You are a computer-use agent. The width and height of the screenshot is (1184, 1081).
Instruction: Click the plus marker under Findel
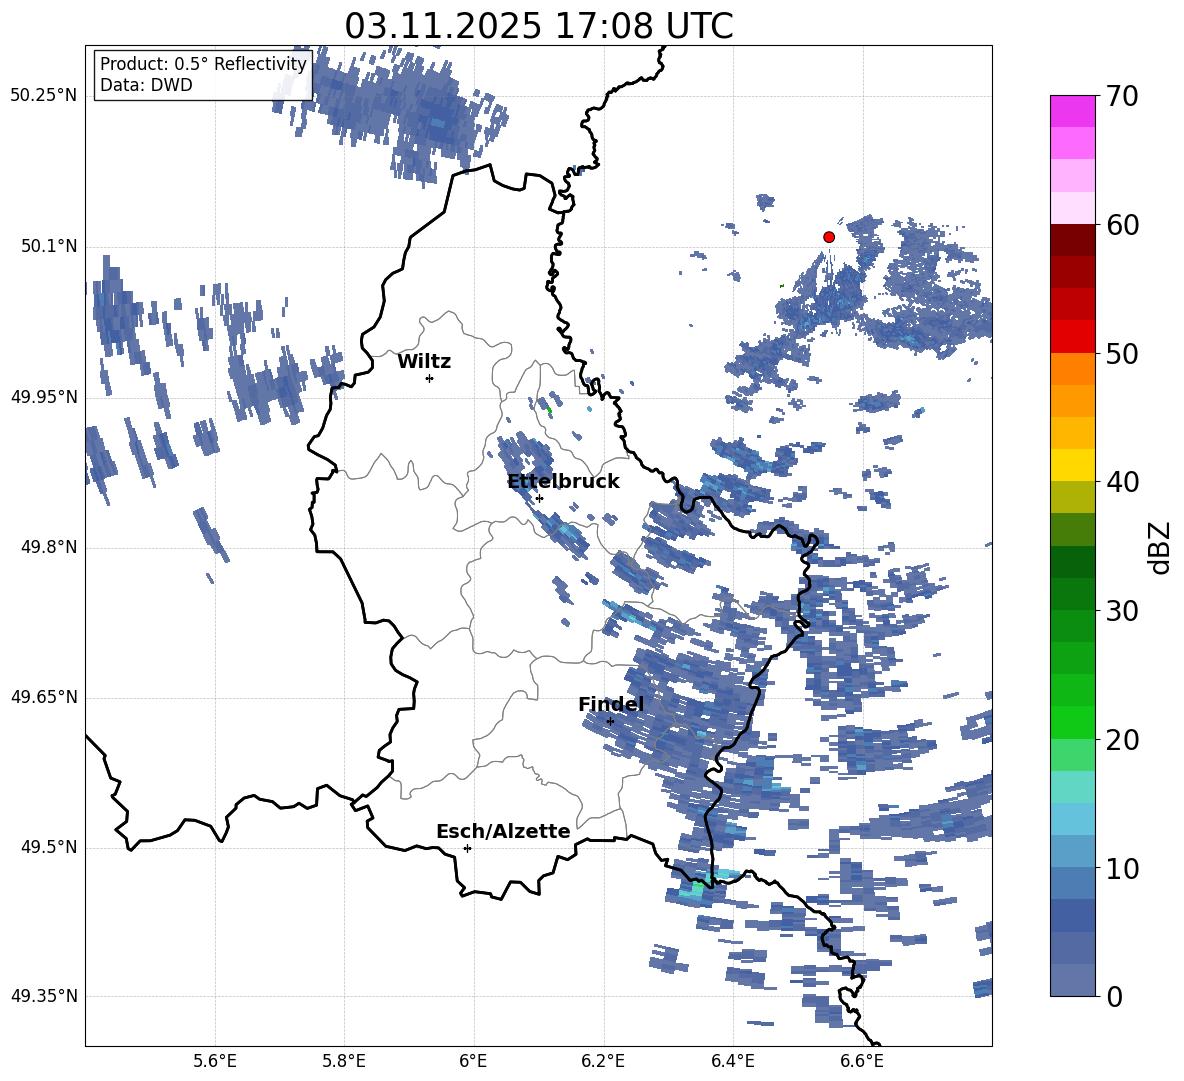coord(610,721)
